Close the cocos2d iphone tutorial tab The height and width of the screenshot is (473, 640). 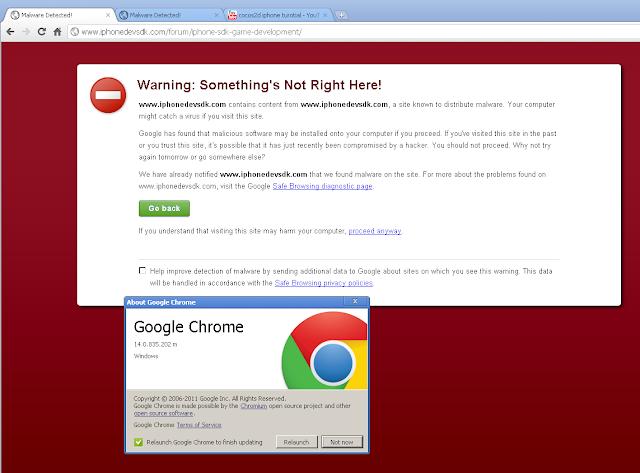tap(325, 15)
